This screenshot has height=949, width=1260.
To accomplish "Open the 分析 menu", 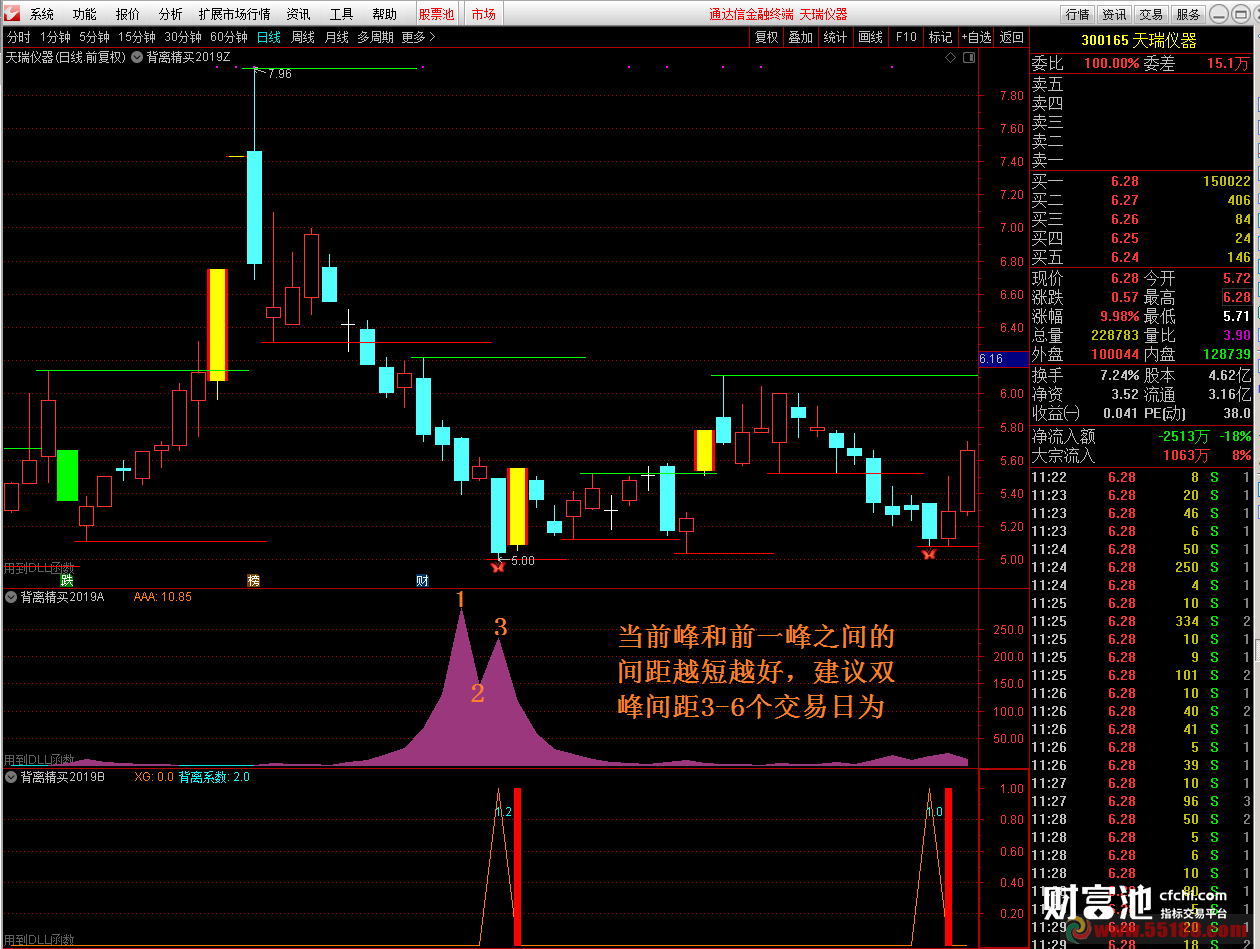I will [171, 14].
